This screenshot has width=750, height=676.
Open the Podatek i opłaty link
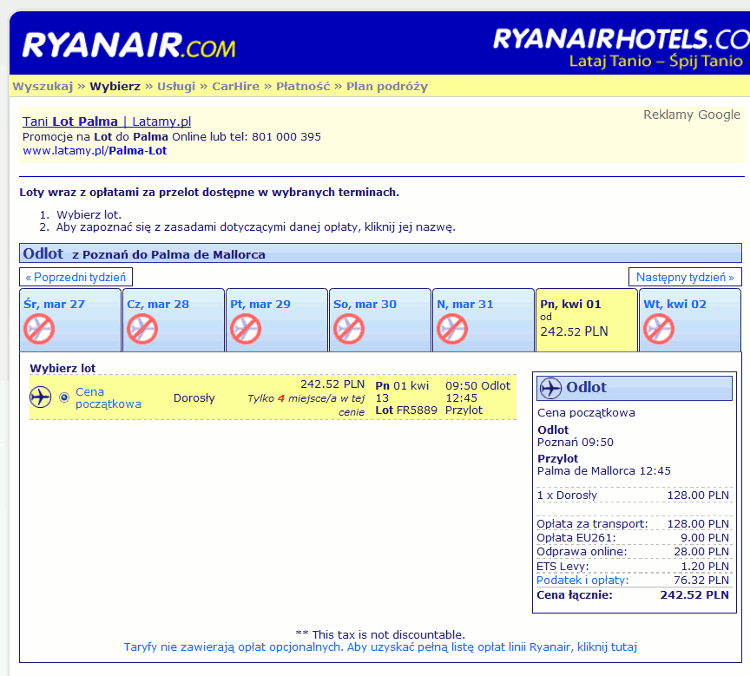[583, 580]
